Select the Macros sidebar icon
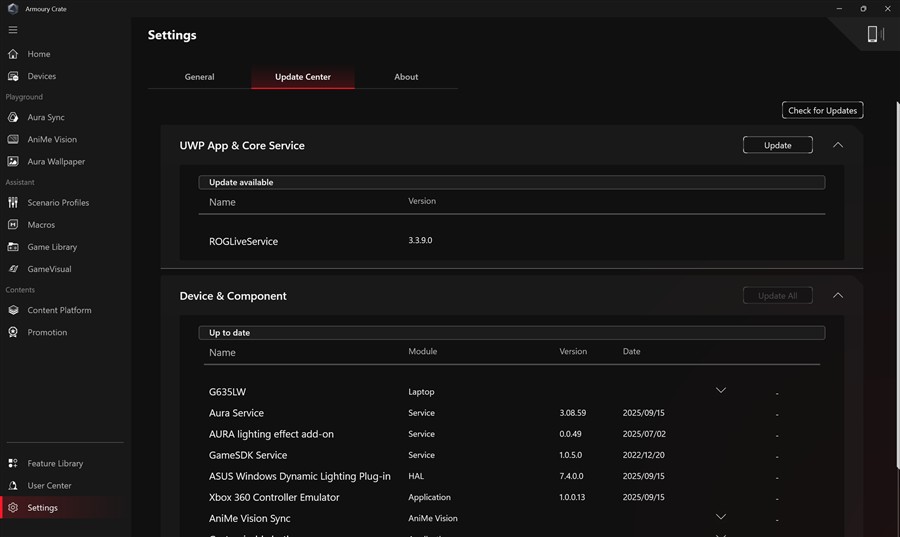This screenshot has width=900, height=537. click(13, 225)
